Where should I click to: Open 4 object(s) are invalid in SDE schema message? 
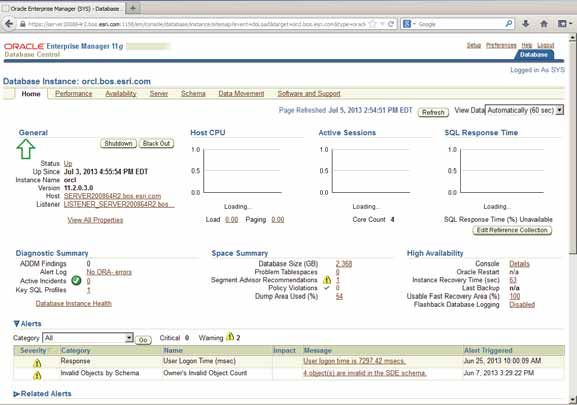(x=365, y=373)
